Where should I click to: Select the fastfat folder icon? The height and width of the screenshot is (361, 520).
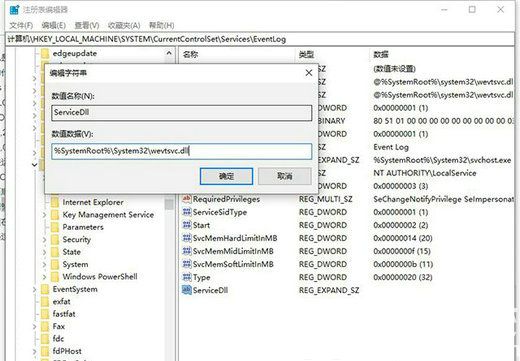point(45,314)
